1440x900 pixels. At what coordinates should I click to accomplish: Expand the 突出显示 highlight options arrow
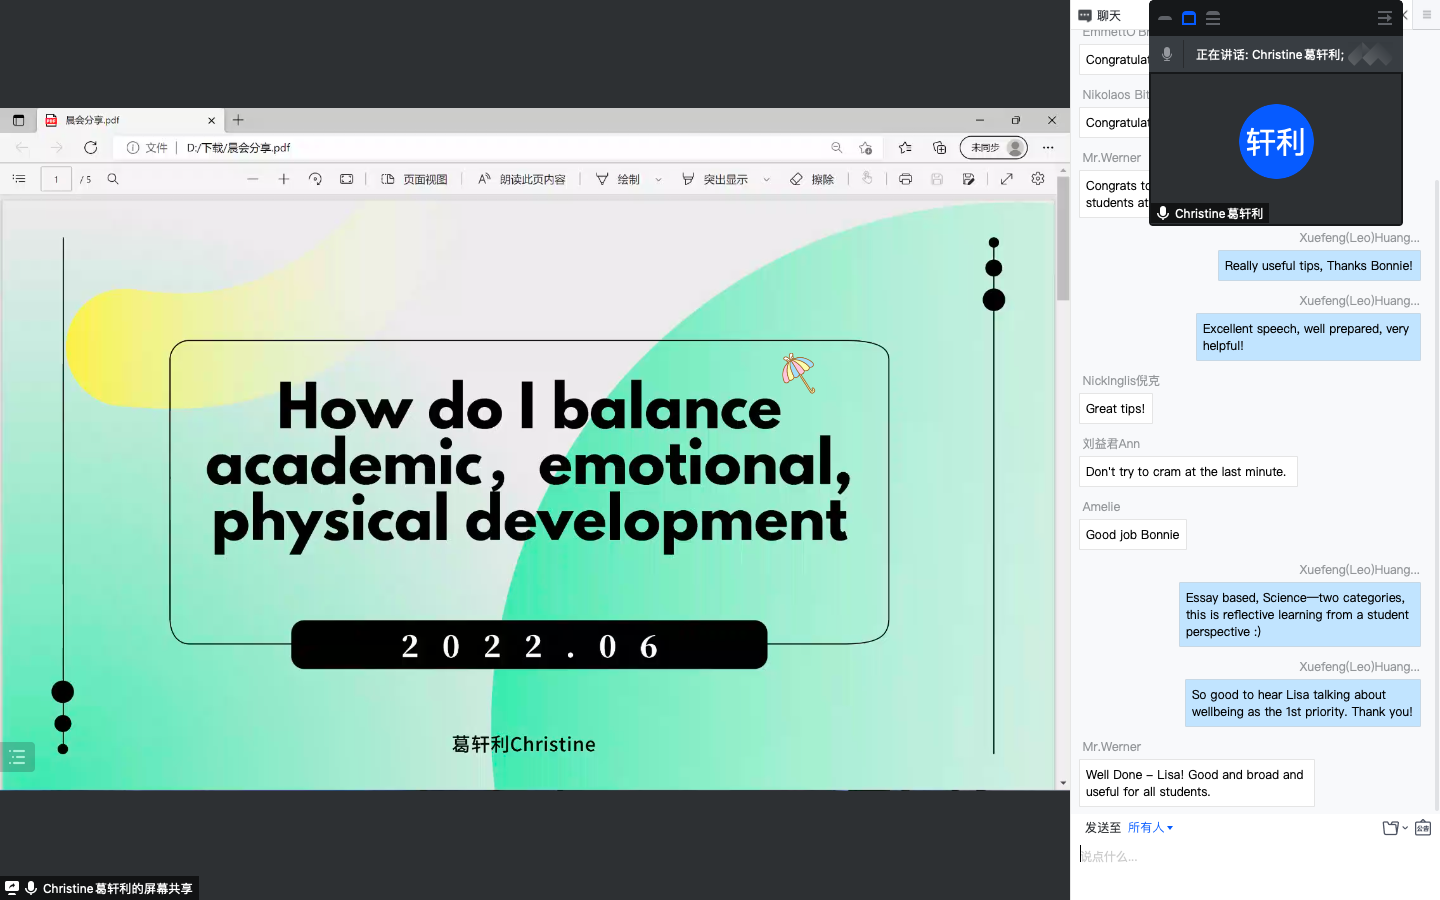click(767, 180)
